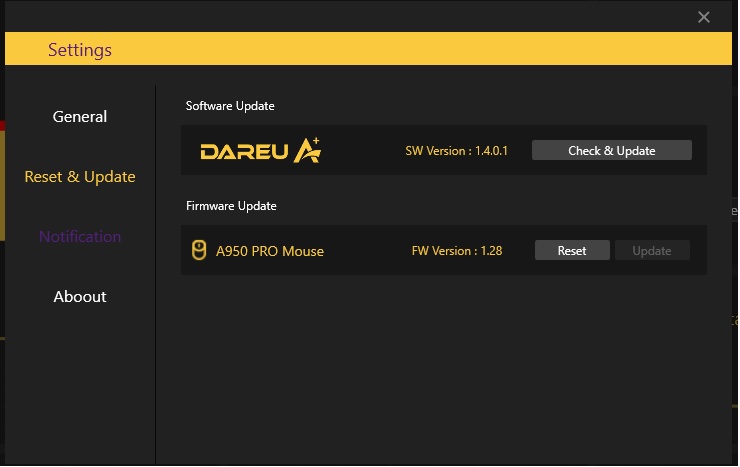Close the Settings dialog with the X
The image size is (740, 467).
pos(703,17)
